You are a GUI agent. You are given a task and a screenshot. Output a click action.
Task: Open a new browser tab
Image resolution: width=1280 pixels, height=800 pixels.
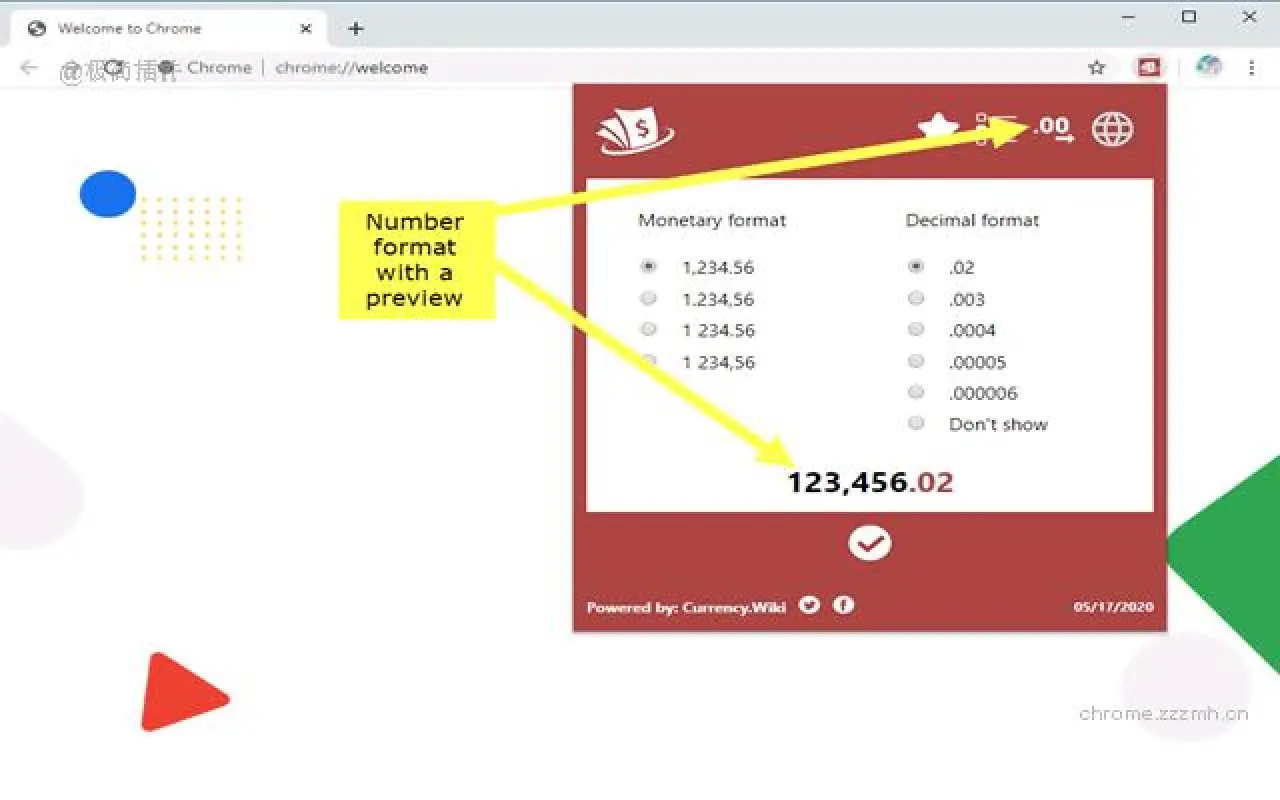pyautogui.click(x=355, y=28)
